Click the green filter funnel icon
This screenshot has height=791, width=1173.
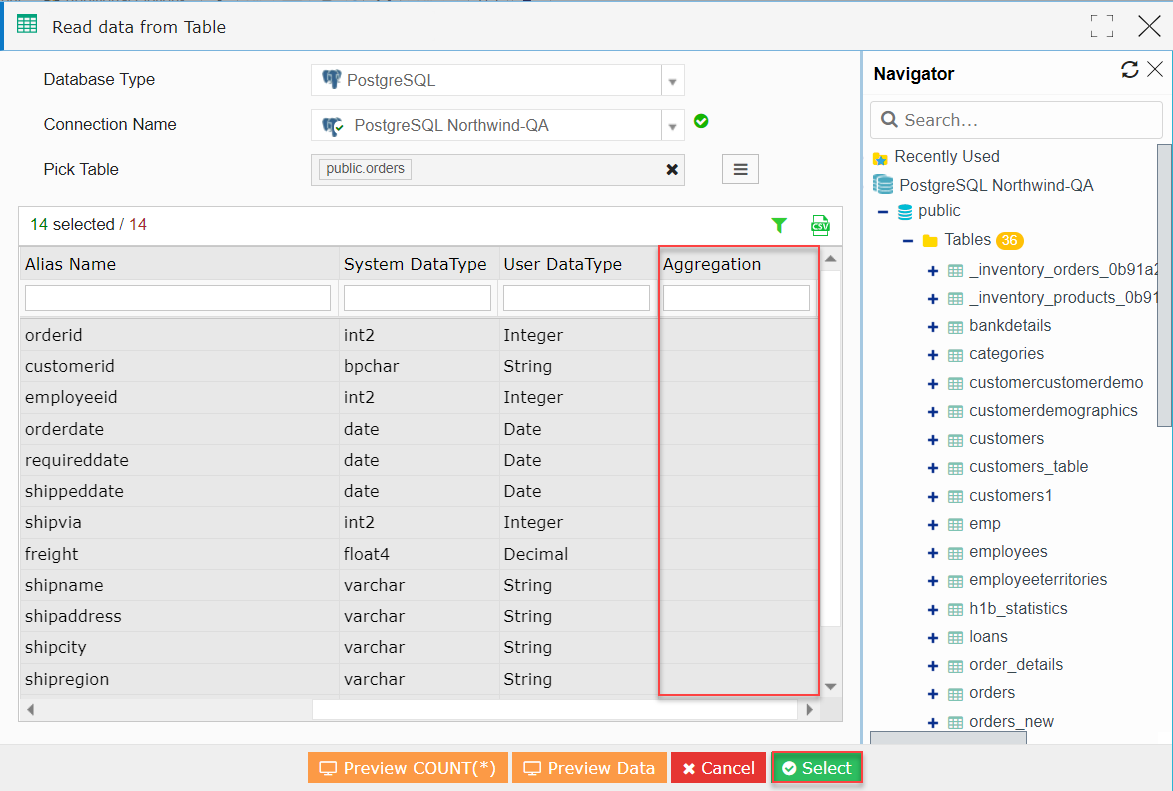(779, 225)
